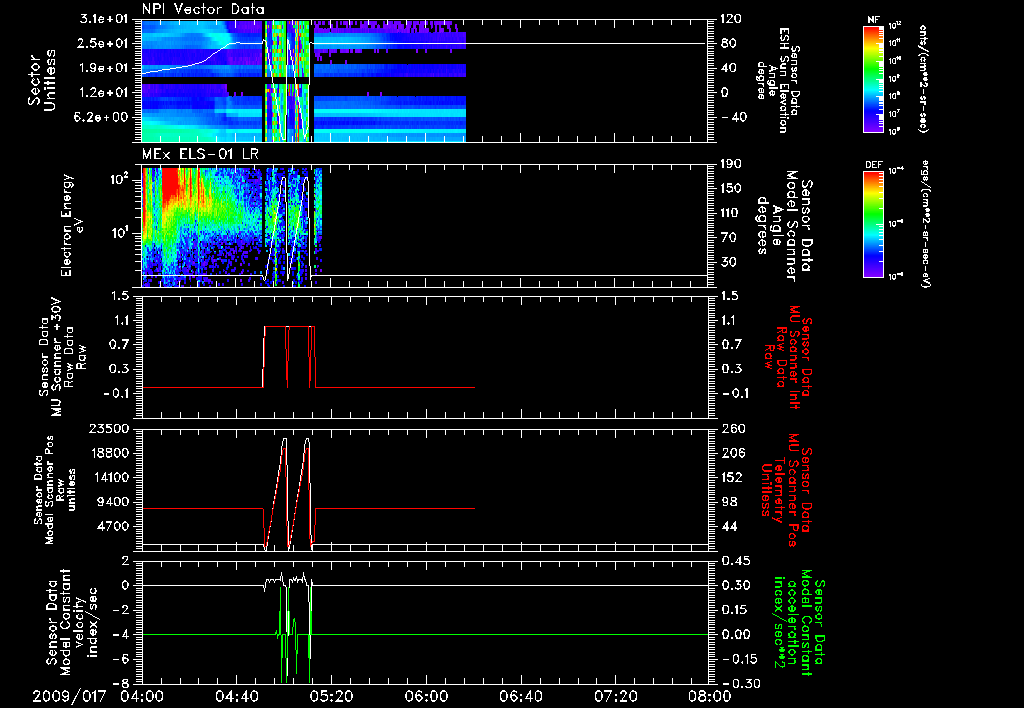This screenshot has height=708, width=1024.
Task: Click the '04:40' time axis label
Action: [x=236, y=697]
